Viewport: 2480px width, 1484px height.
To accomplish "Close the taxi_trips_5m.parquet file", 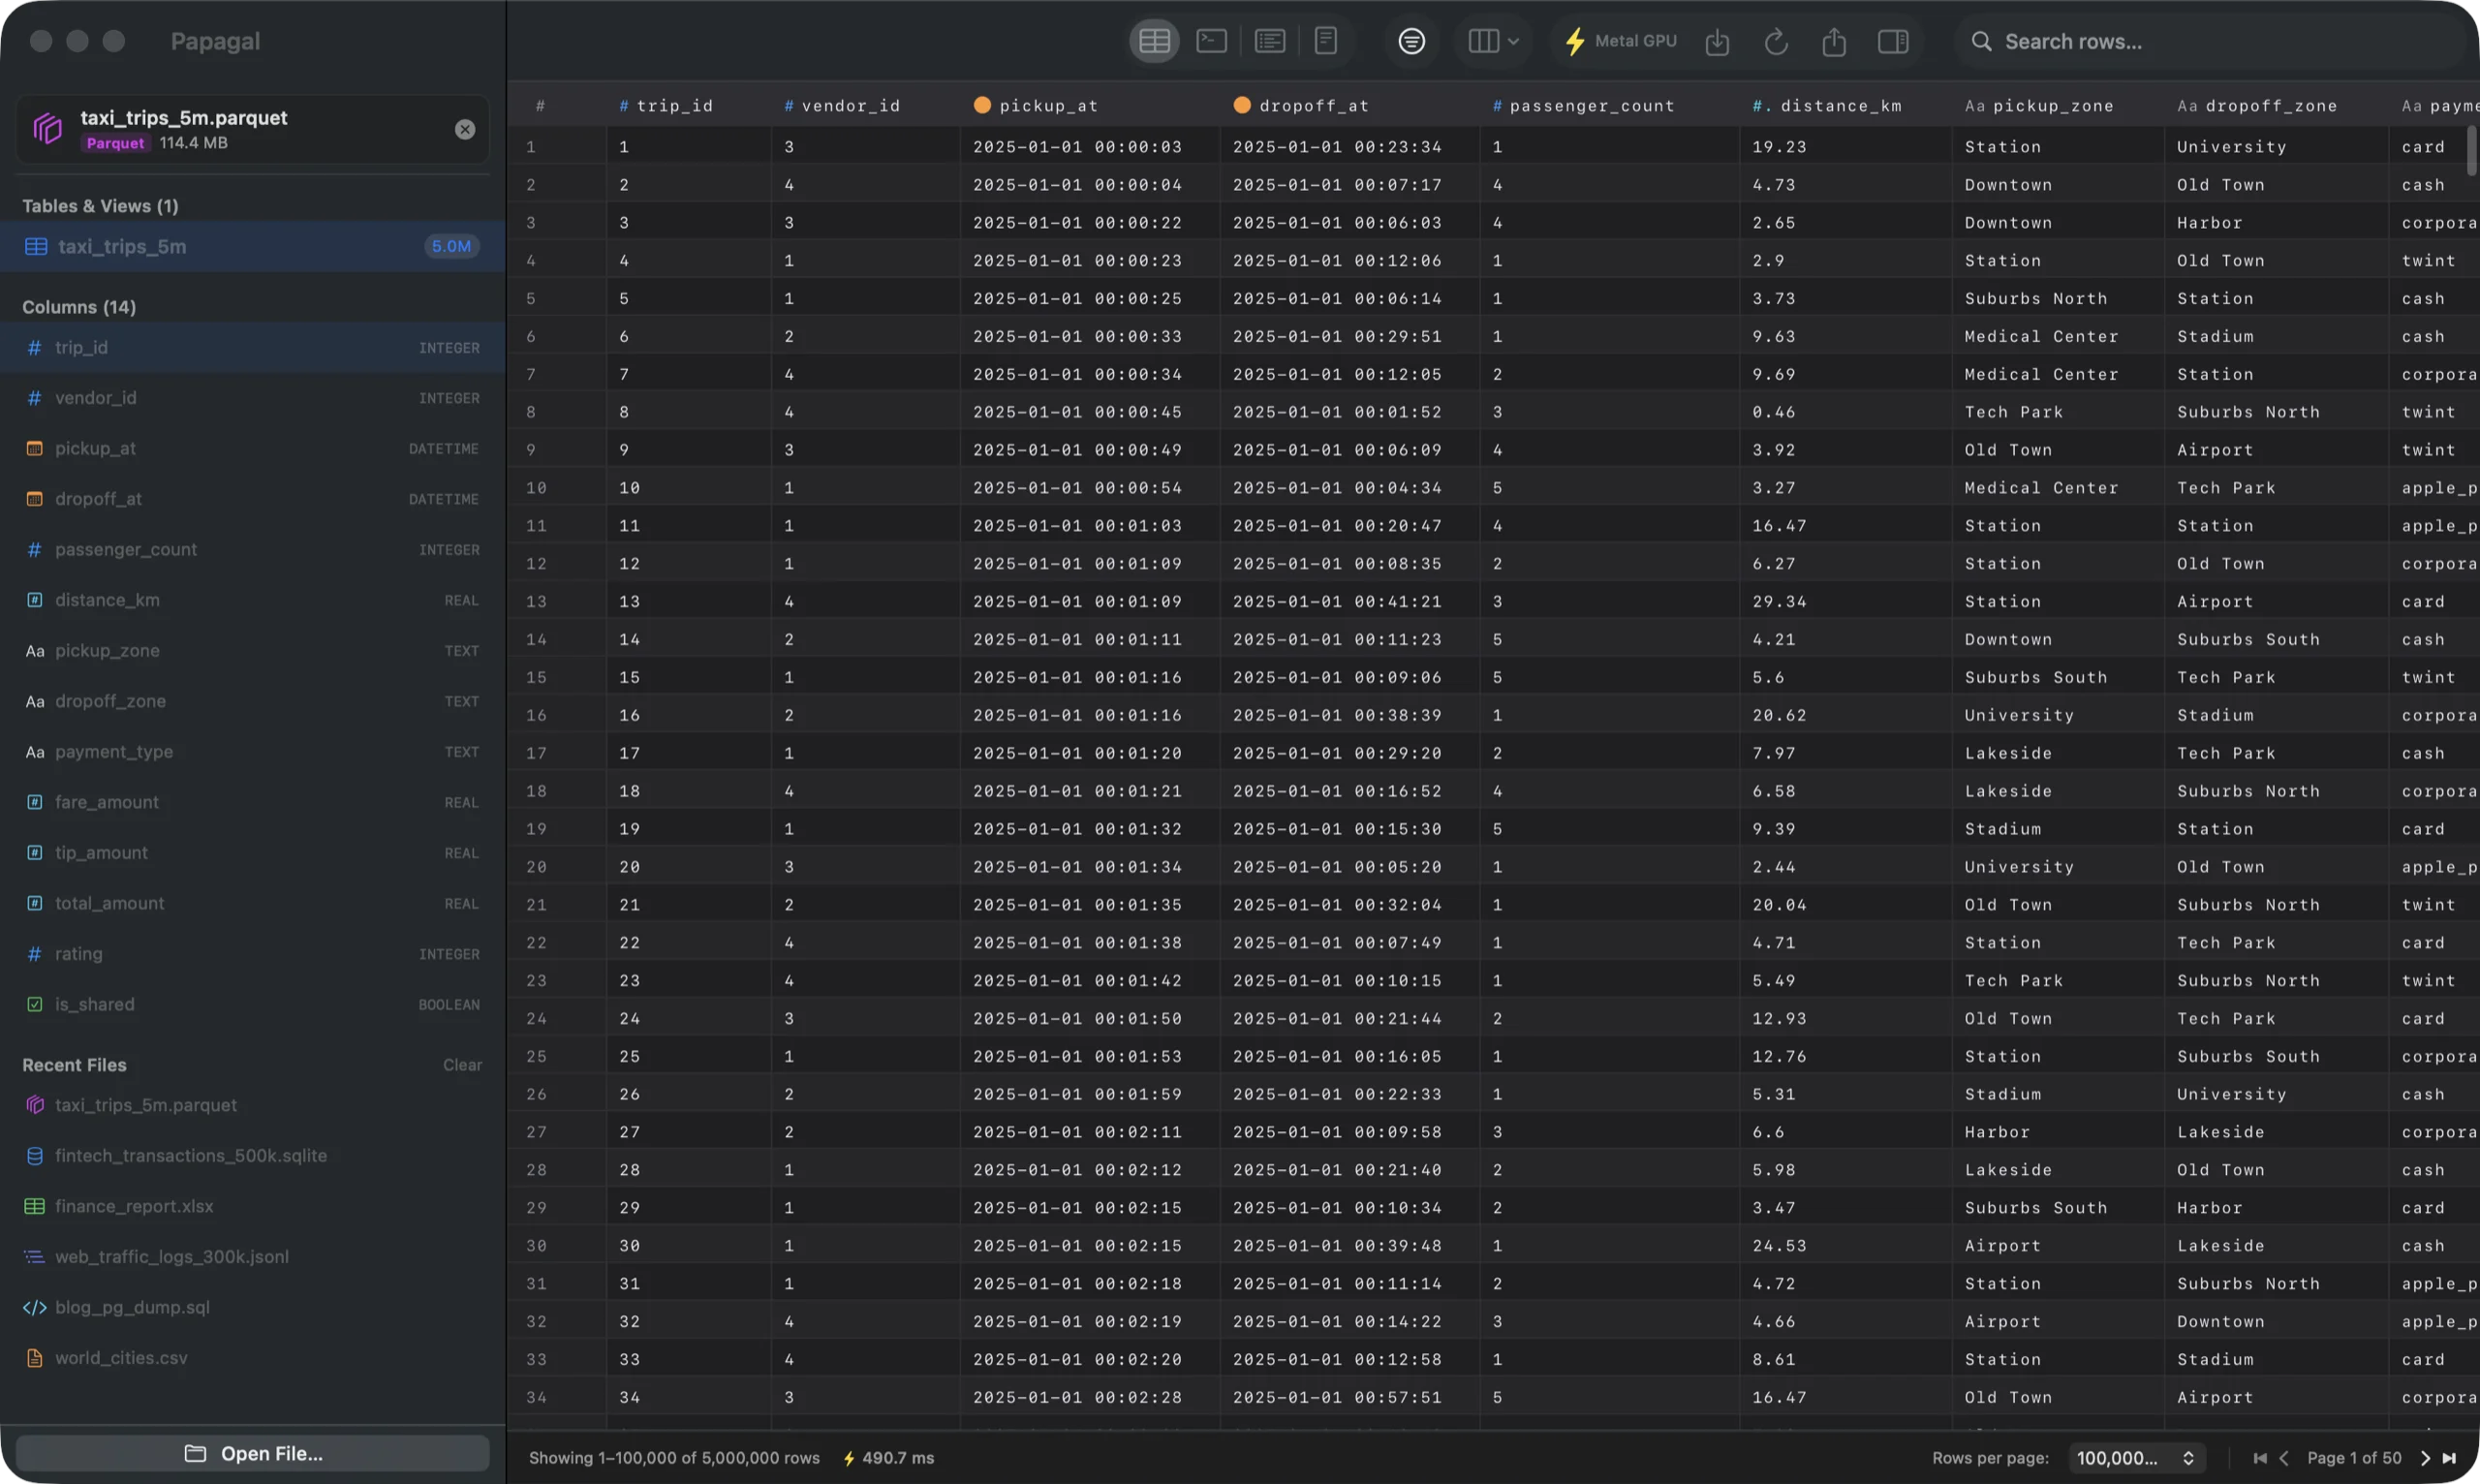I will (x=464, y=129).
